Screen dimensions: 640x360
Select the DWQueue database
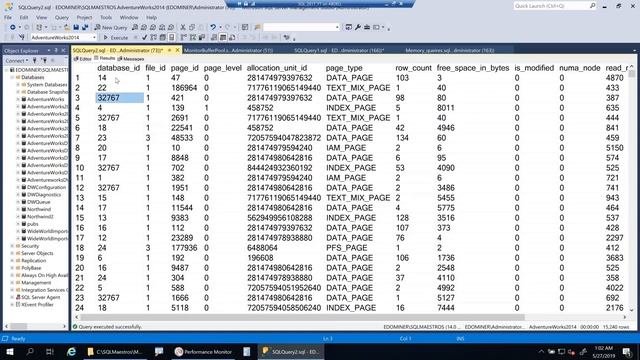(x=39, y=202)
